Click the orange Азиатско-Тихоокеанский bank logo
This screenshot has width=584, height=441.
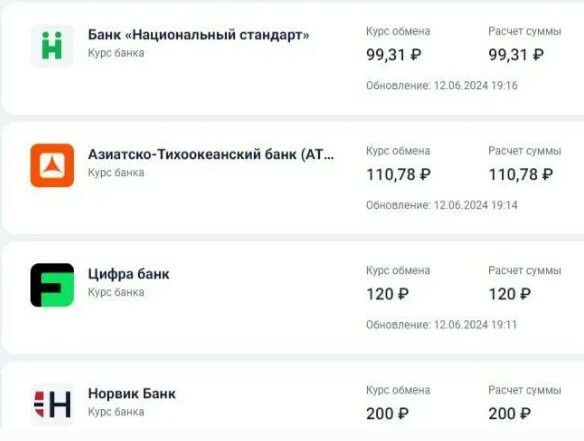point(52,165)
